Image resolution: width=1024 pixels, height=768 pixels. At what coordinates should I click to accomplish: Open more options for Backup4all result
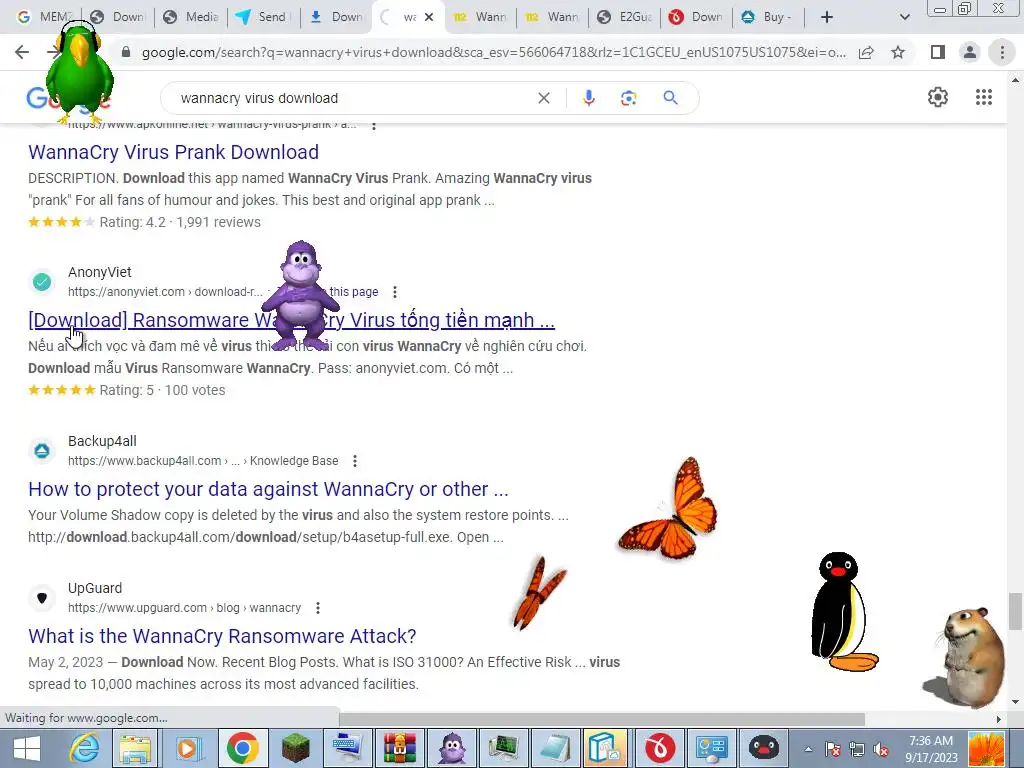(355, 461)
